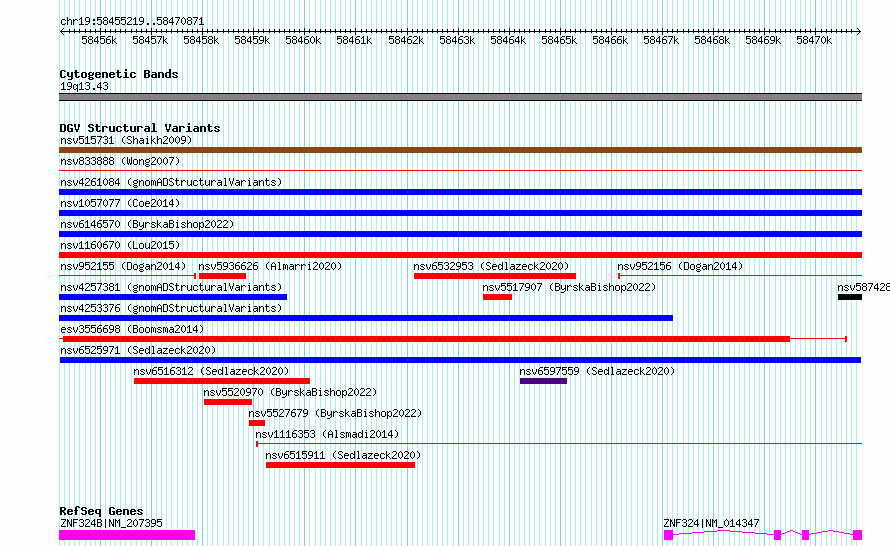The height and width of the screenshot is (546, 890).
Task: Click label nsv4261084 (gnomADStructuralVariants)
Action: (x=171, y=182)
